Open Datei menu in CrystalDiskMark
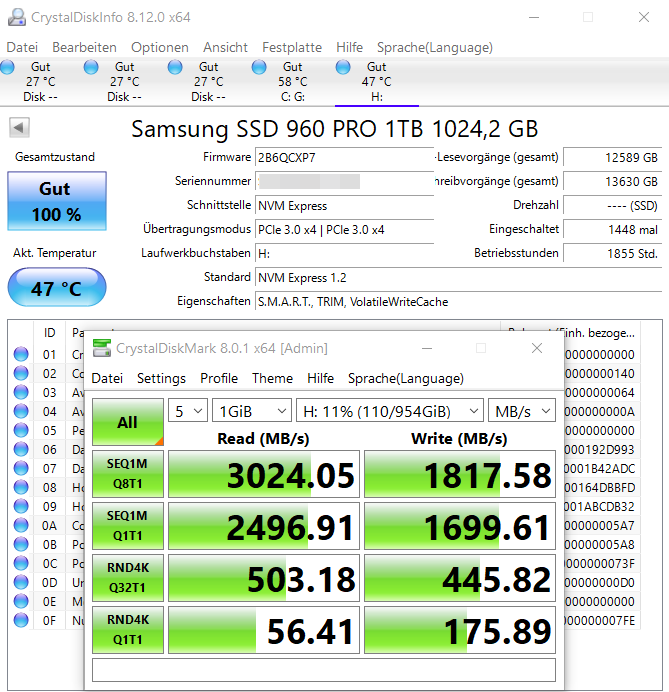The height and width of the screenshot is (692, 669). [107, 378]
